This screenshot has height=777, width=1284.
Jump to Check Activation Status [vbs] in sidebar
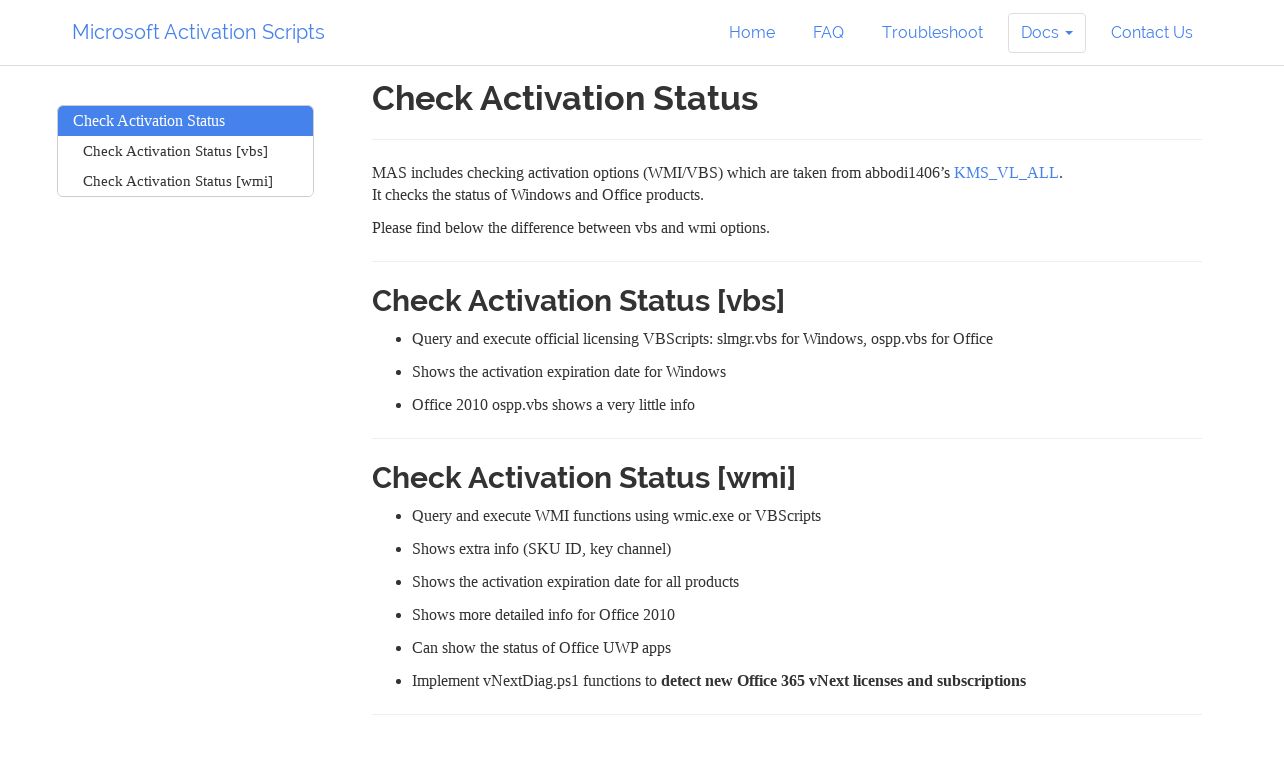tap(185, 151)
